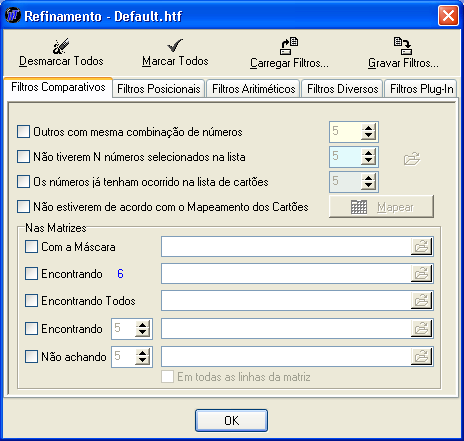Open the Carregar Filtros load icon

tap(289, 46)
